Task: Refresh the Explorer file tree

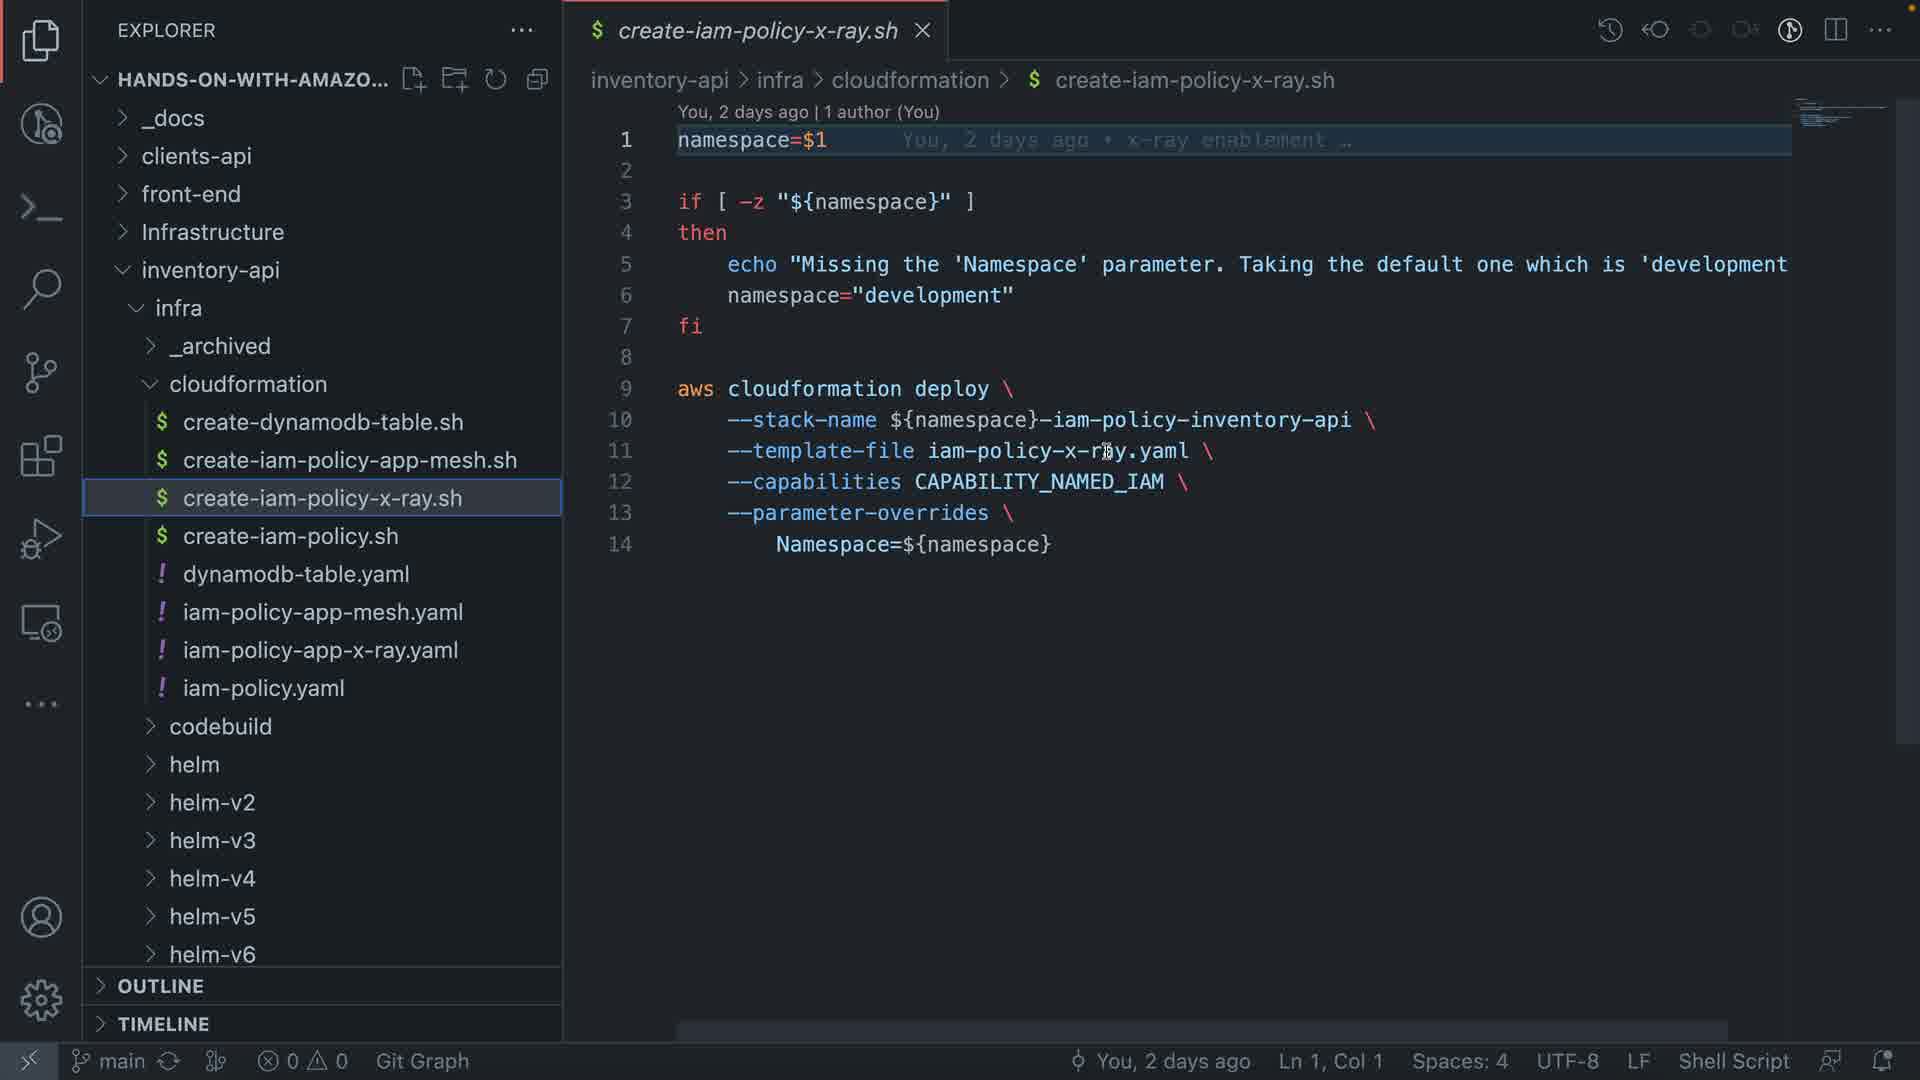Action: 496,80
